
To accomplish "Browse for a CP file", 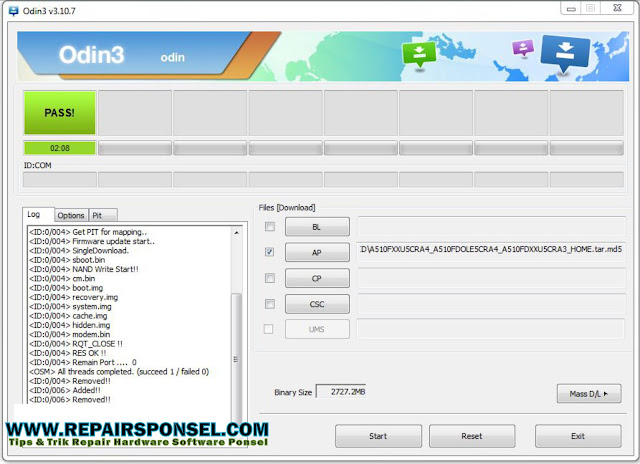I will click(x=317, y=278).
